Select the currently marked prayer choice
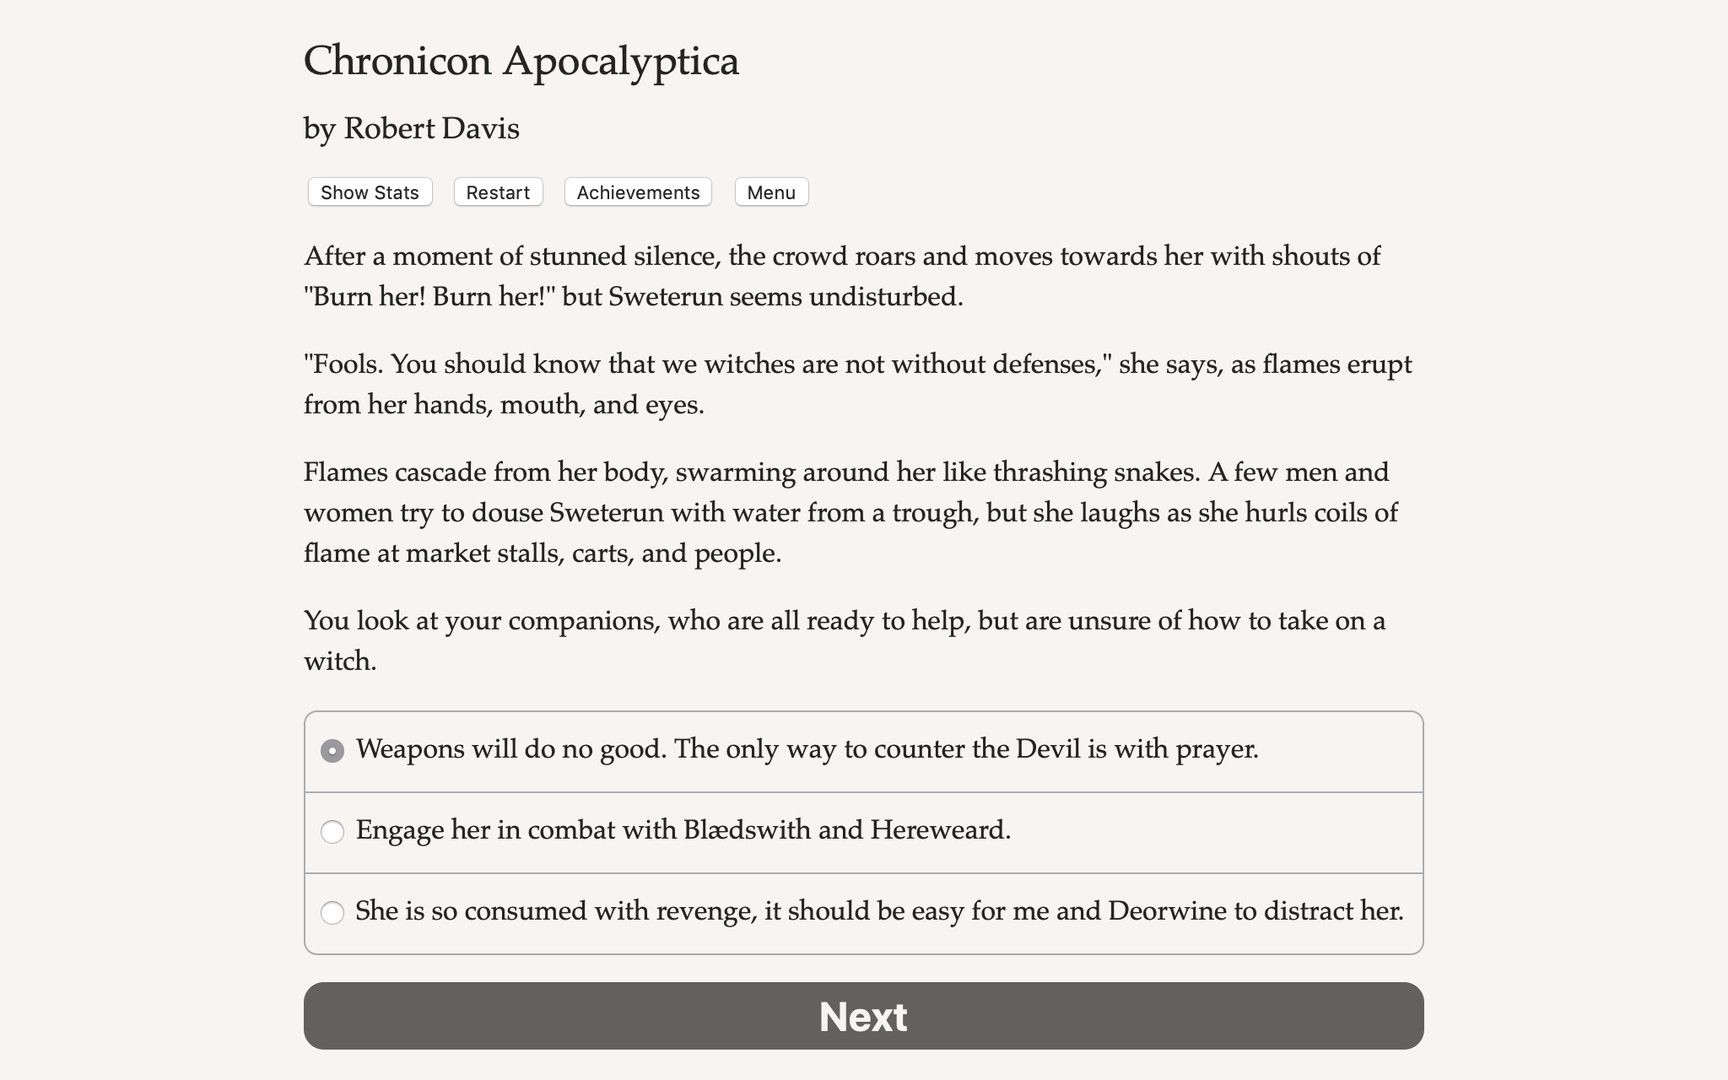Viewport: 1728px width, 1080px height. pos(332,750)
